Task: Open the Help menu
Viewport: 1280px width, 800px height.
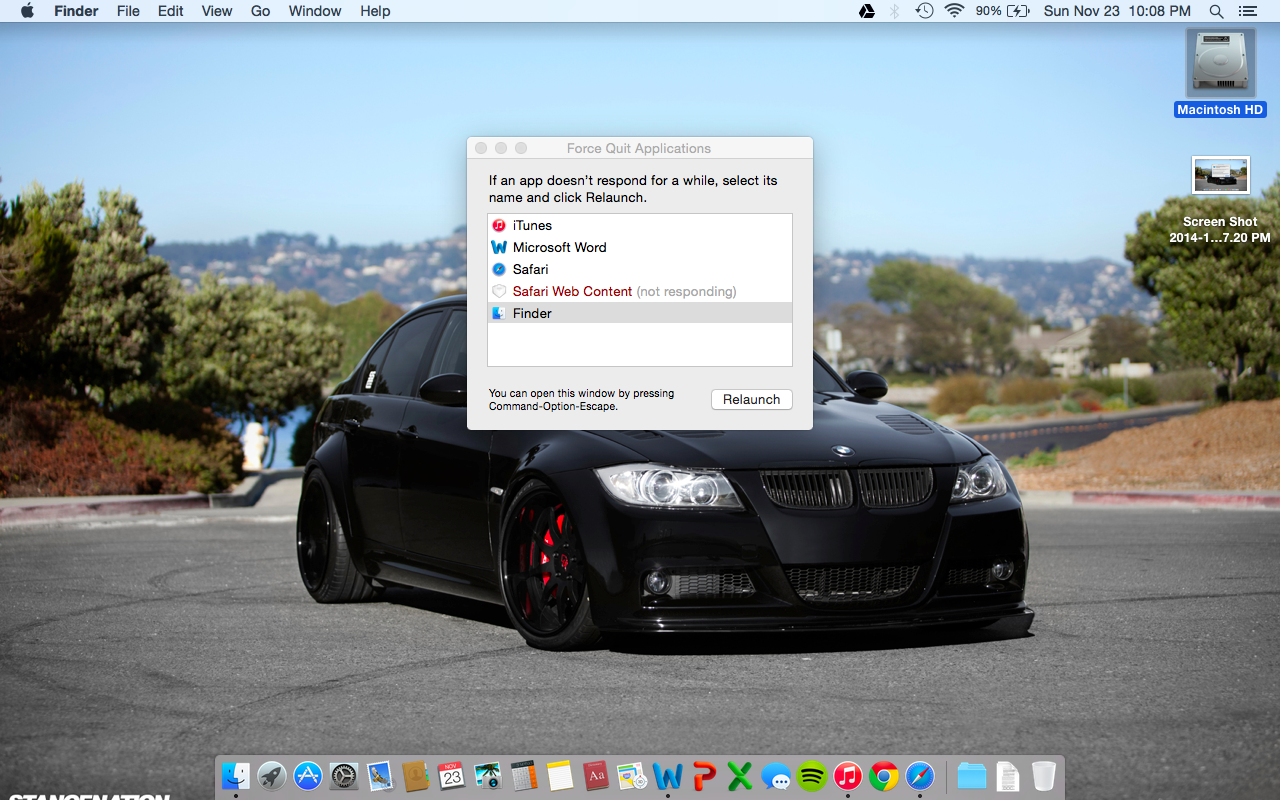Action: click(x=375, y=11)
